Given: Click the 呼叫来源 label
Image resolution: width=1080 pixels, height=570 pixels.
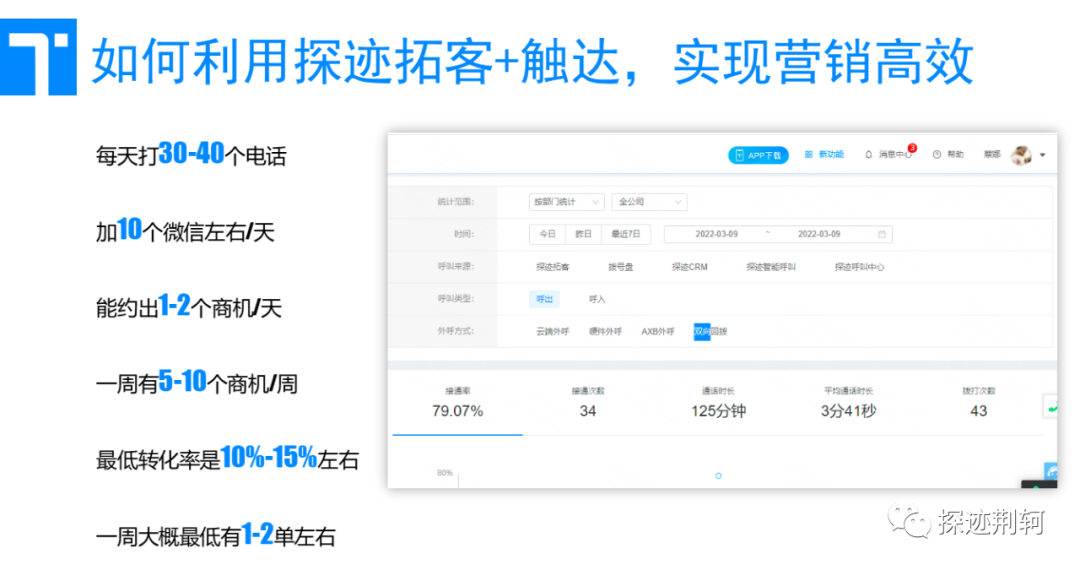Looking at the screenshot, I should 455,266.
